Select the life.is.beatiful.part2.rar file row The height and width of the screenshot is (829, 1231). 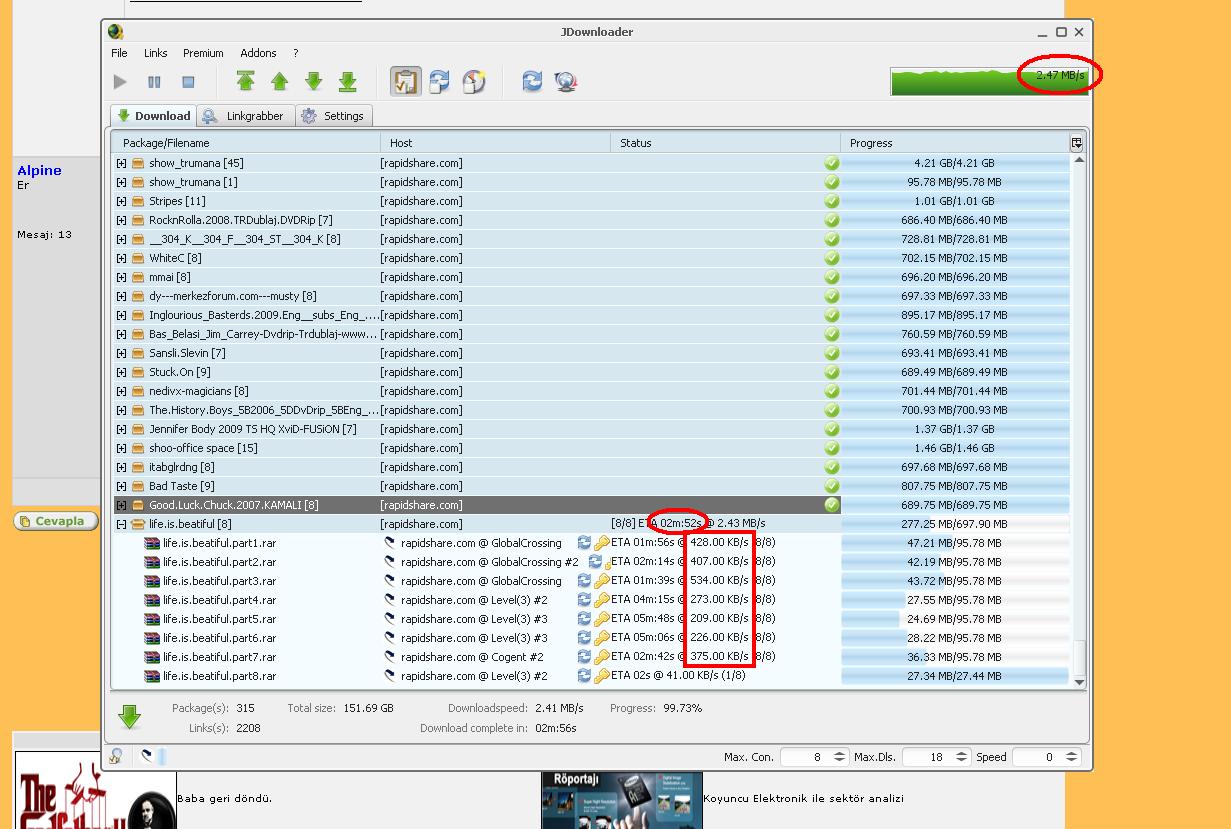tap(594, 562)
